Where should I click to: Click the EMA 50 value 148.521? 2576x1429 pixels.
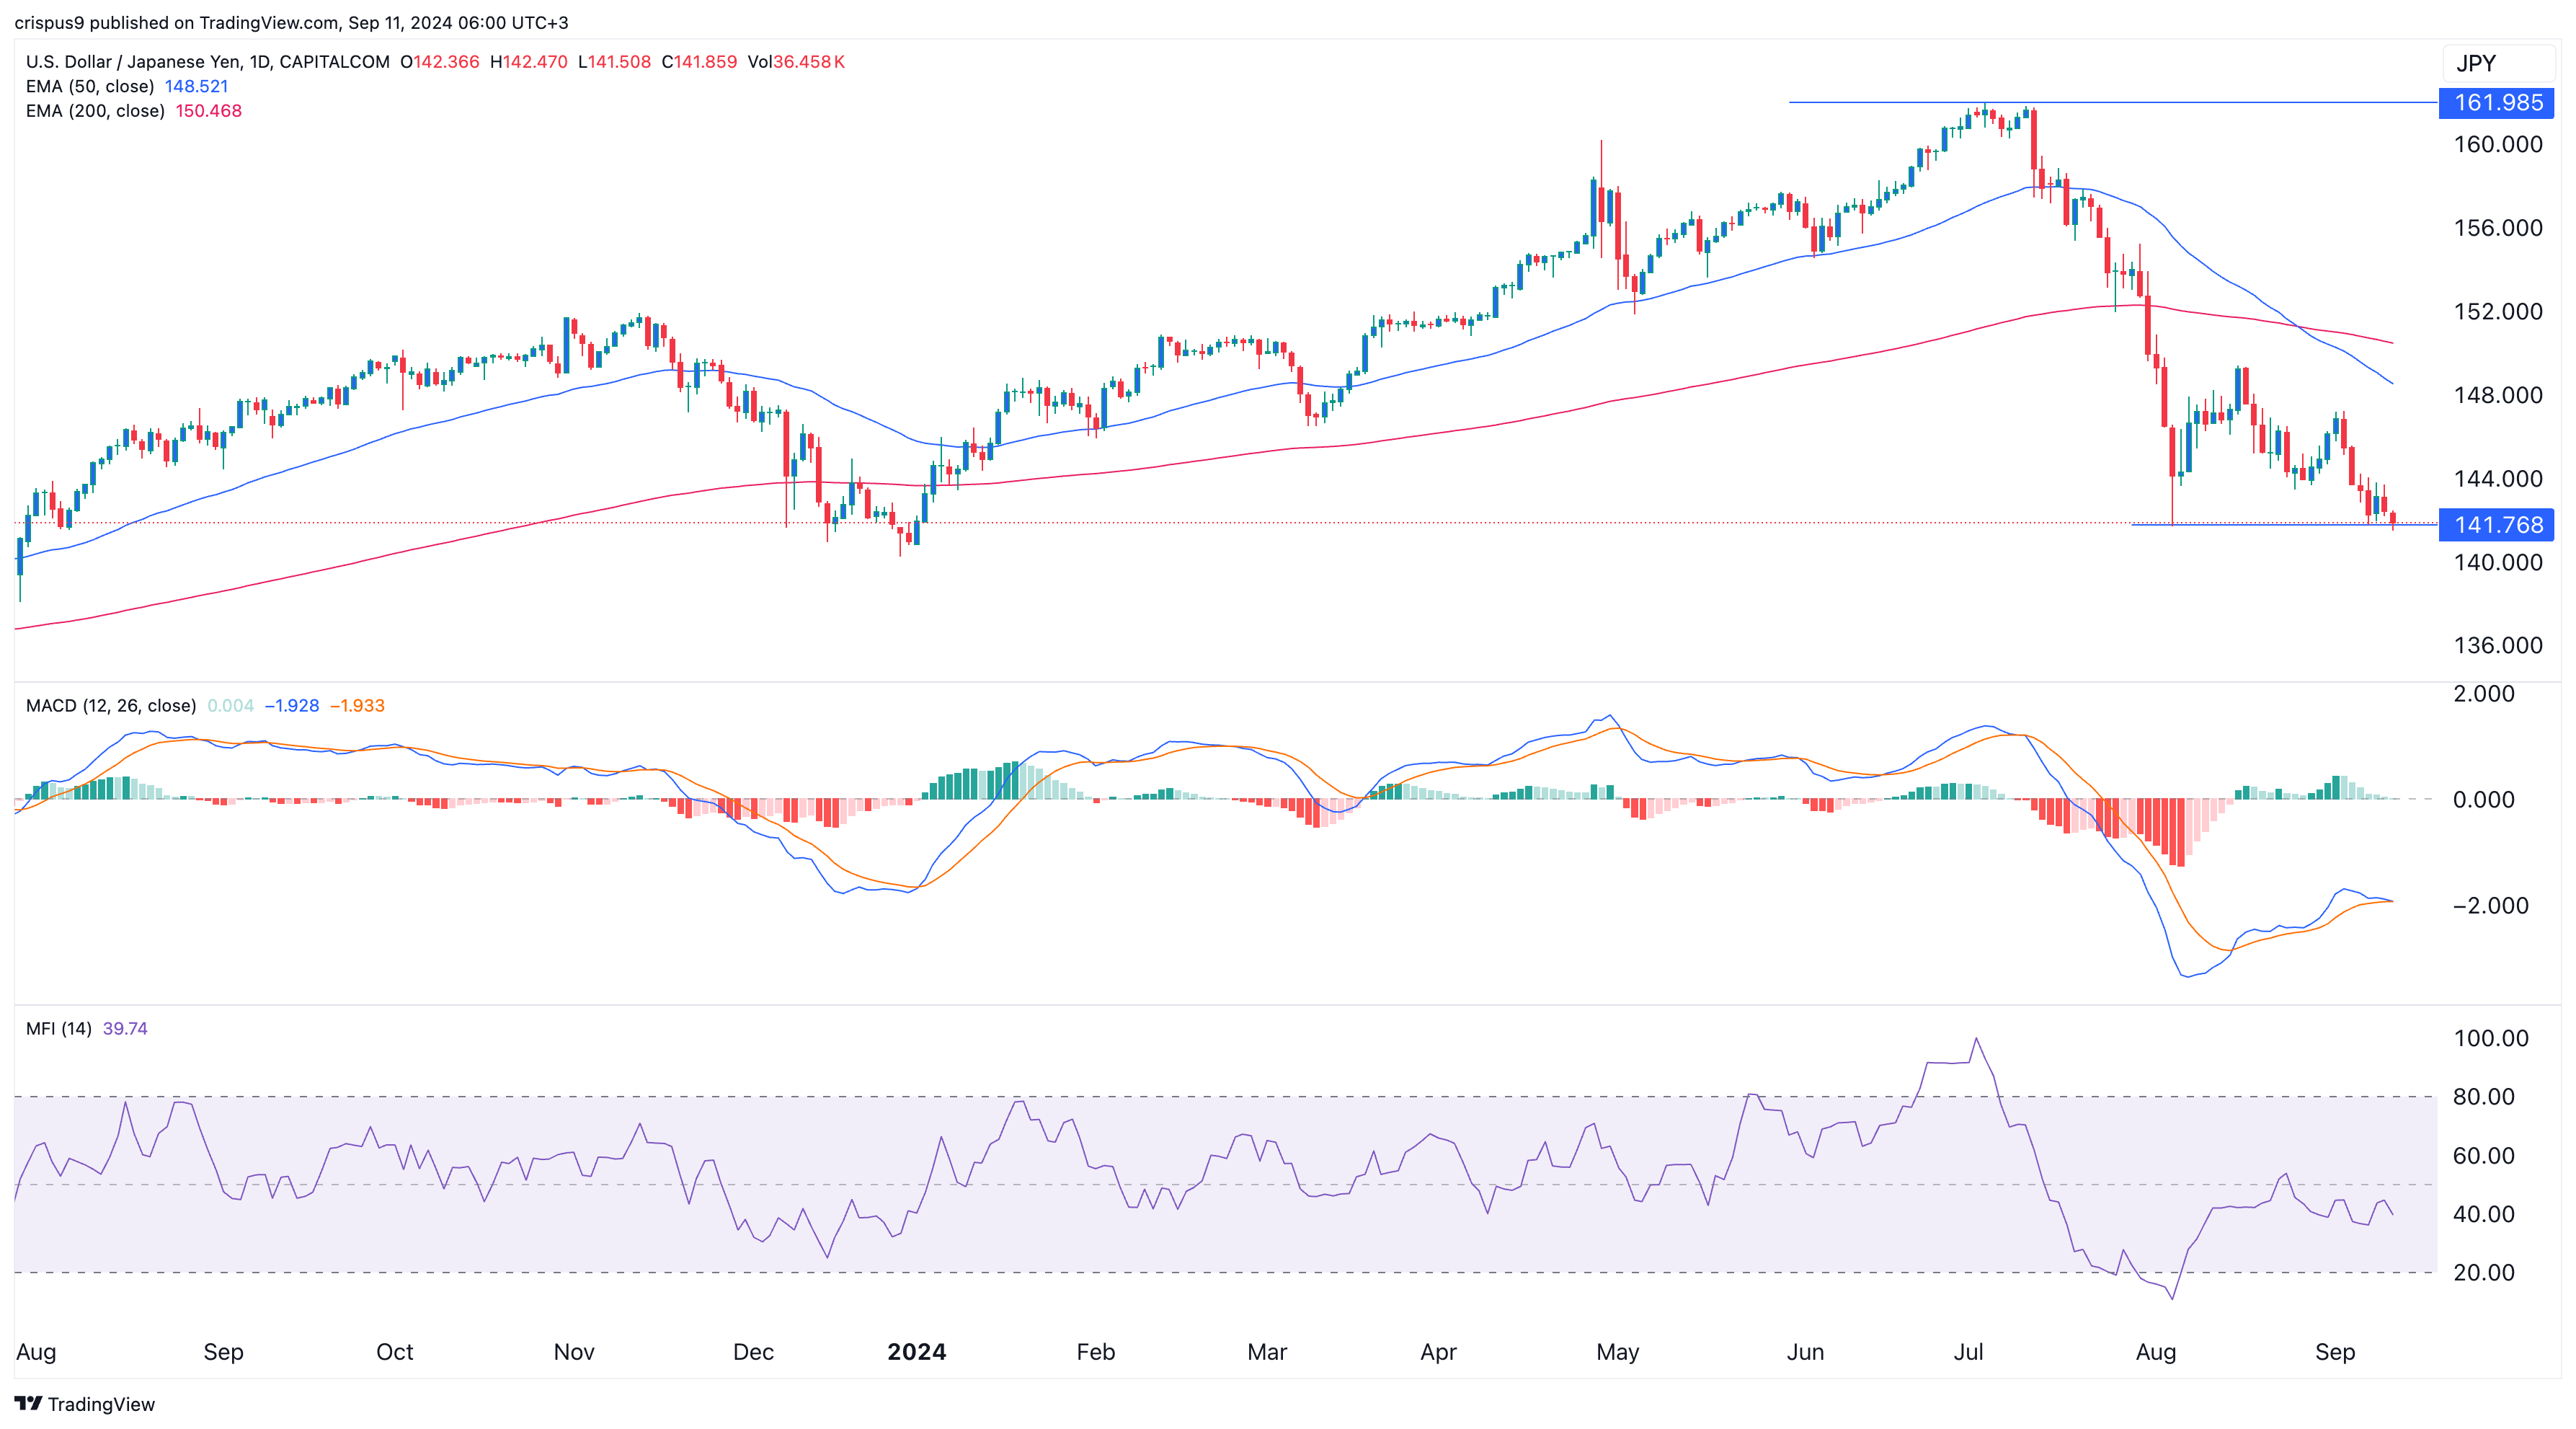tap(197, 86)
